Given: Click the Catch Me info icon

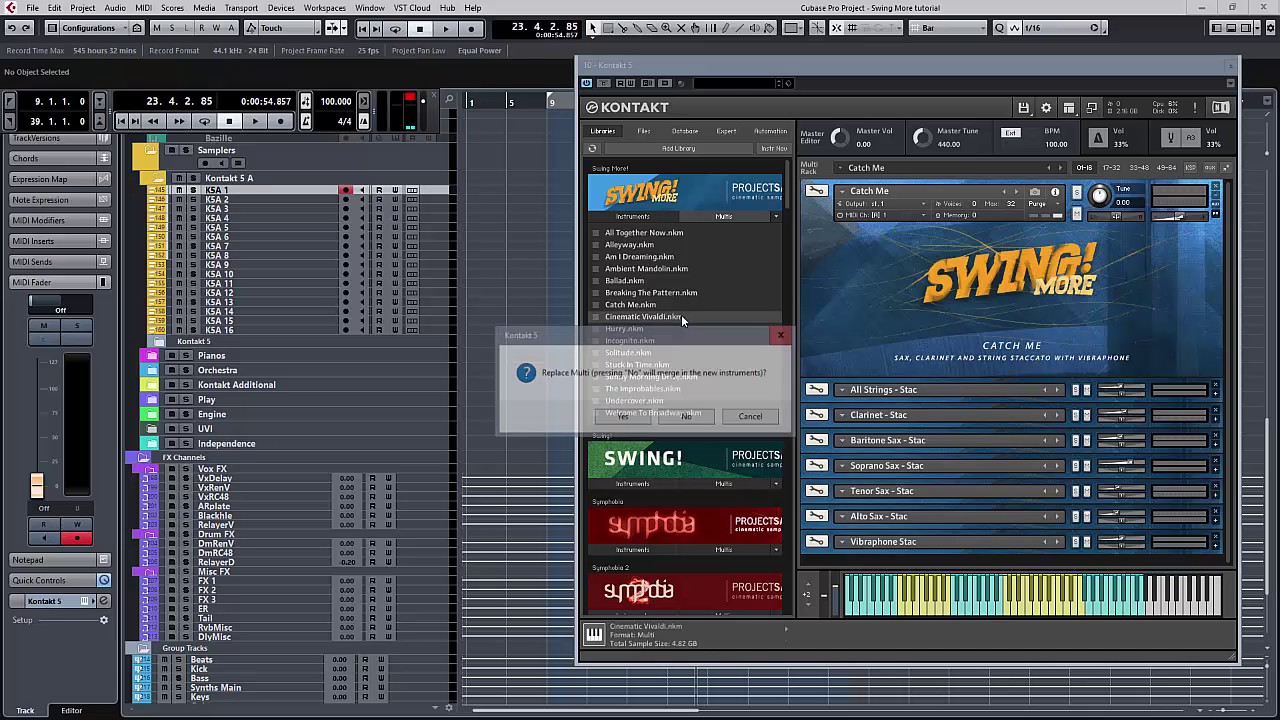Looking at the screenshot, I should 1054,192.
